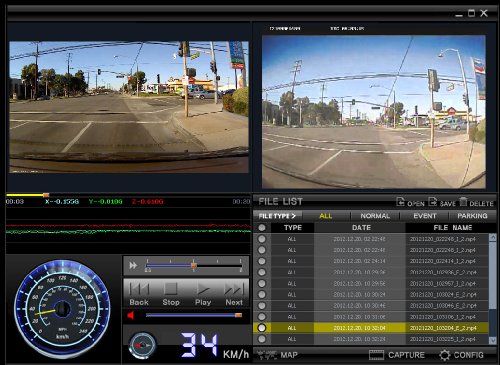Viewport: 500px width, 365px height.
Task: Select the radio for file 20121220_103106
Action: tap(262, 317)
